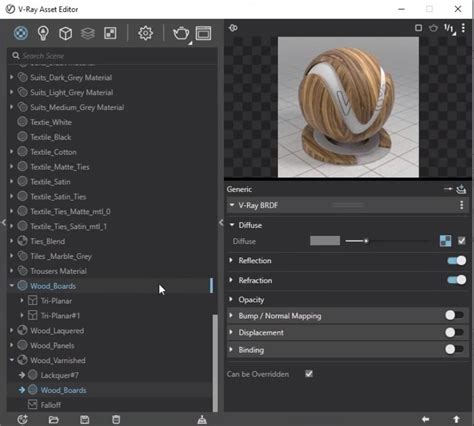Click the preview render teapot icon
Image resolution: width=474 pixels, height=426 pixels.
coord(433,28)
